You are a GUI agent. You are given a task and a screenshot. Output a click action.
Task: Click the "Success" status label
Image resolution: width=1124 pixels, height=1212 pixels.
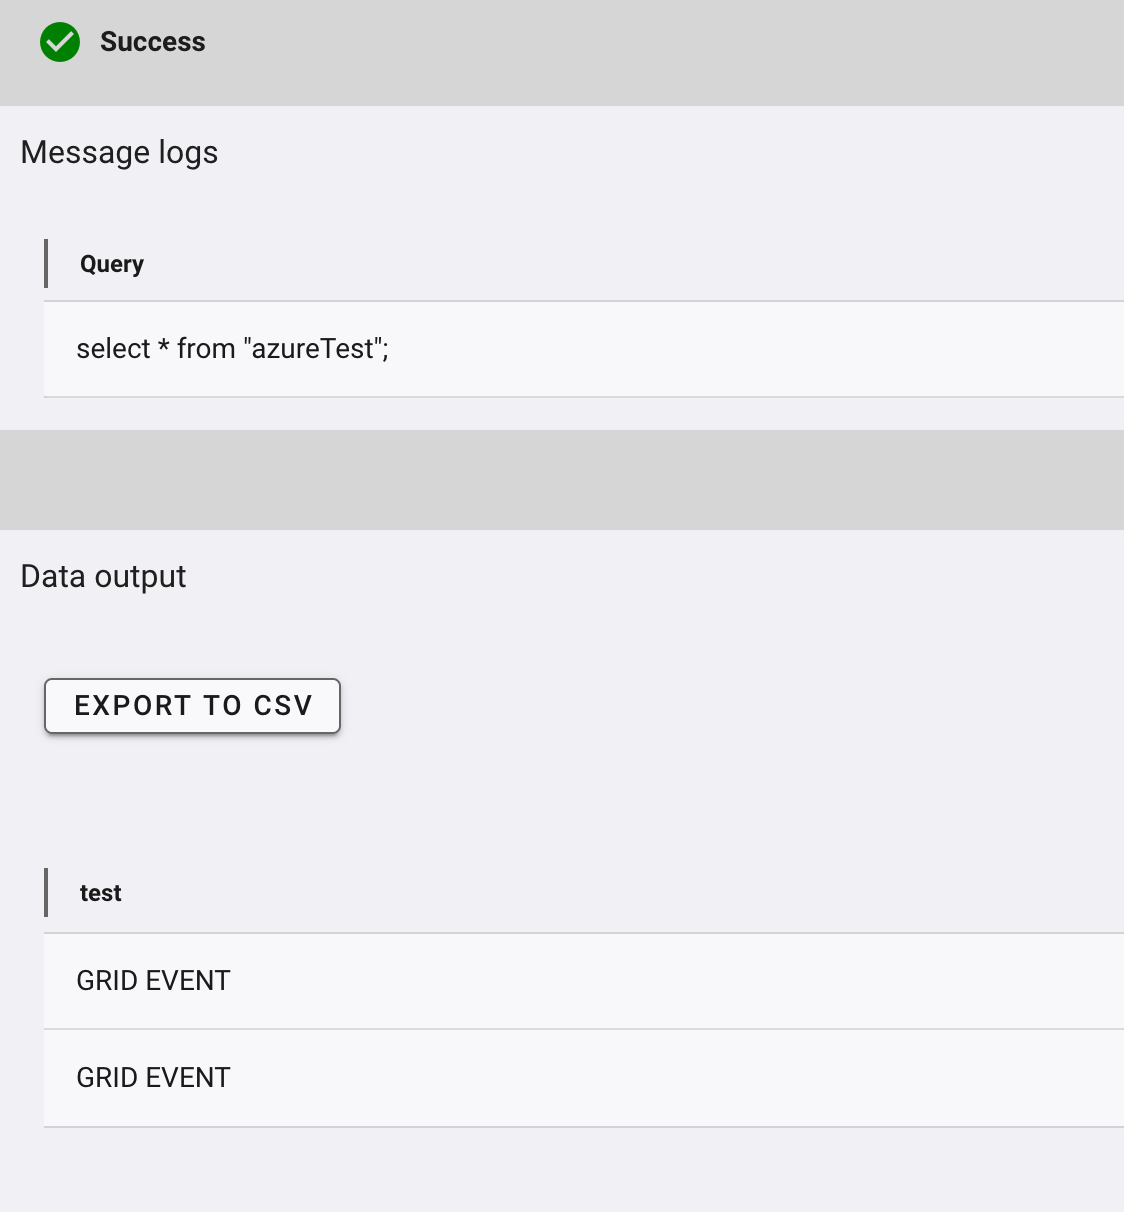tap(152, 42)
